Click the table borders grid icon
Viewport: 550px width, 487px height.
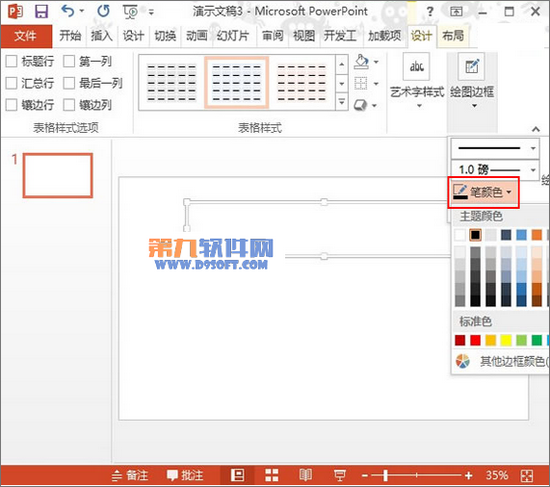(361, 84)
